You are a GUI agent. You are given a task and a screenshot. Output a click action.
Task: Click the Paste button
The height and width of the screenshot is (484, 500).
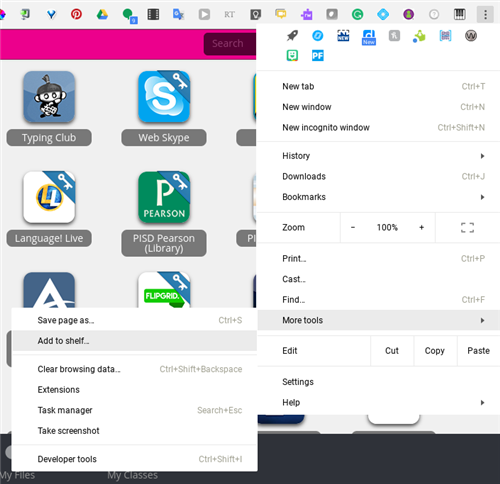479,351
